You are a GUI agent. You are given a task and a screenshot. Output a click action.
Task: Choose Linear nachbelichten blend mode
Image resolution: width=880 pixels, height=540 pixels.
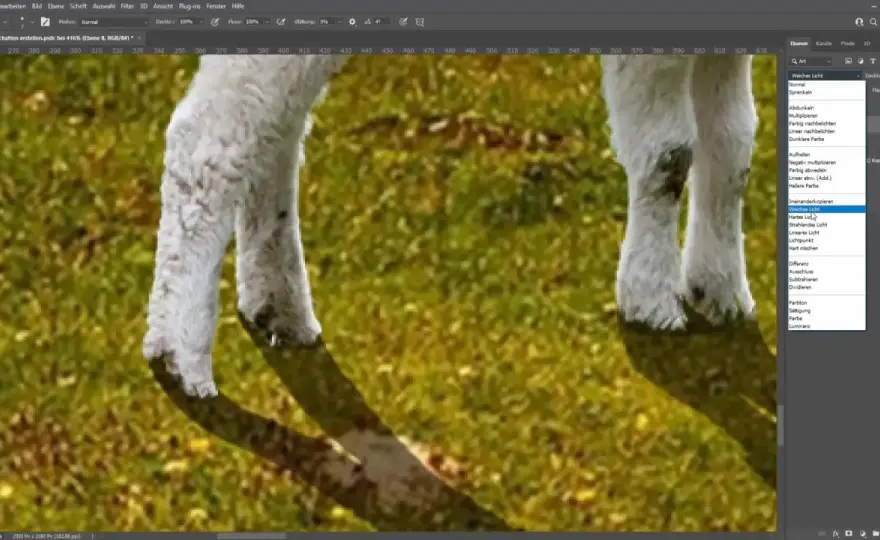pos(826,131)
